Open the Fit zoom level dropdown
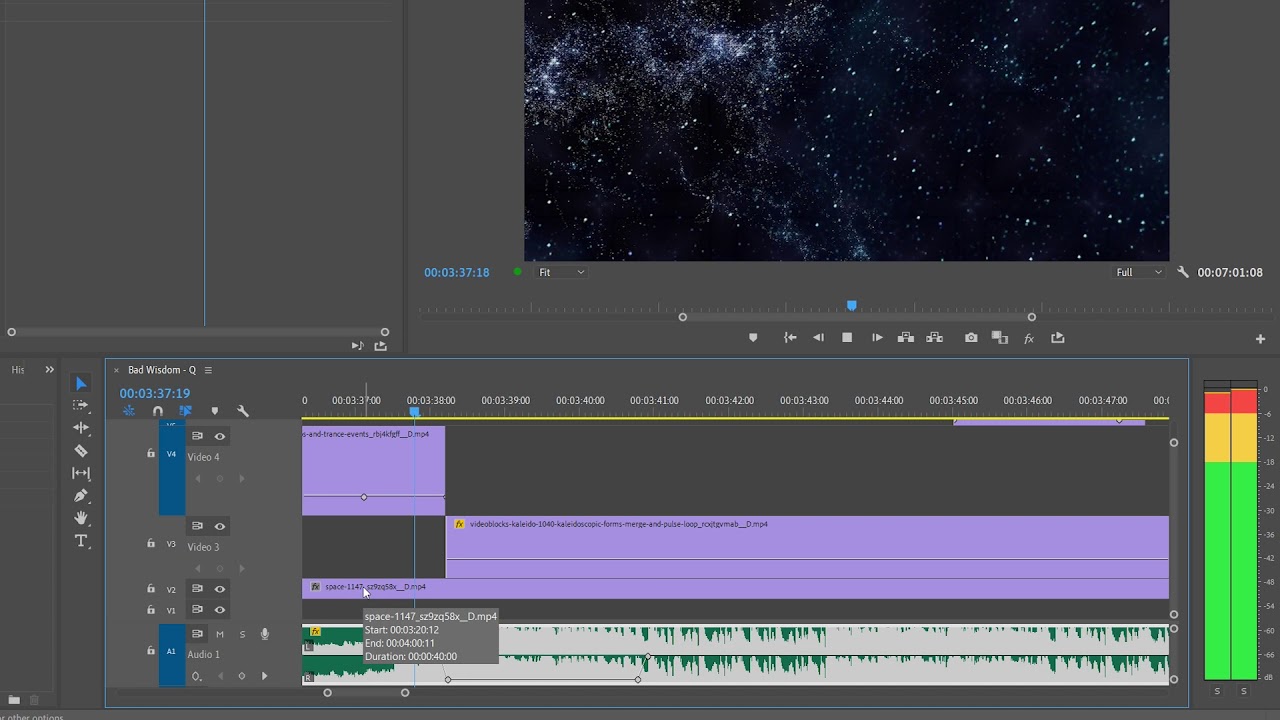 click(562, 272)
